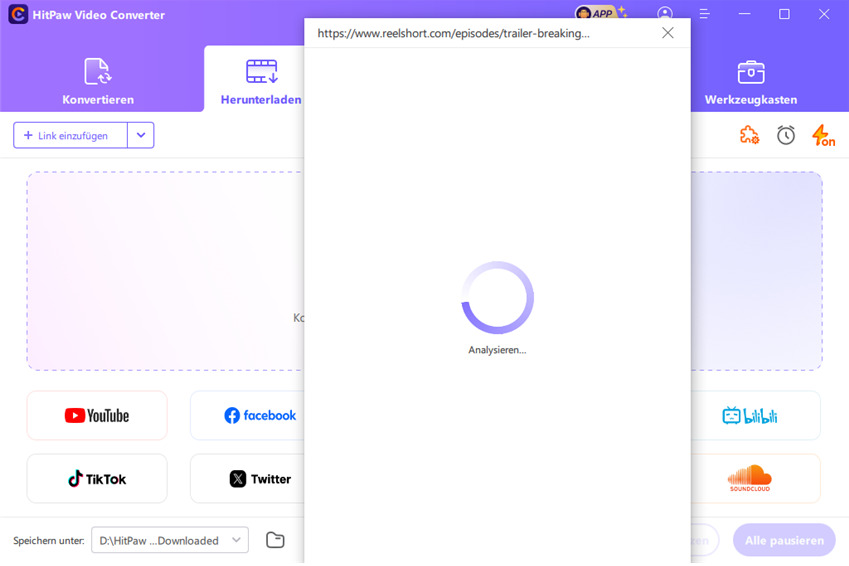
Task: Click the Alle pausieren button
Action: pyautogui.click(x=783, y=540)
